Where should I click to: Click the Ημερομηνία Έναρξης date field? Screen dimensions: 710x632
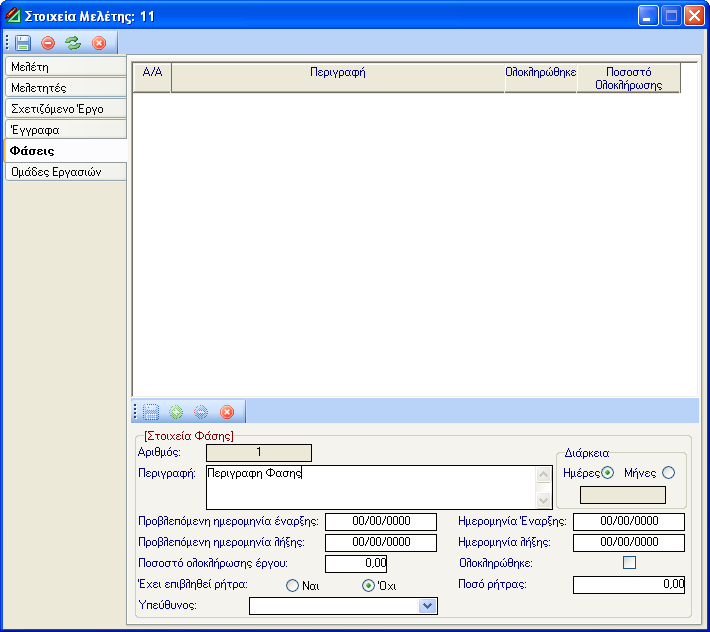pos(629,522)
